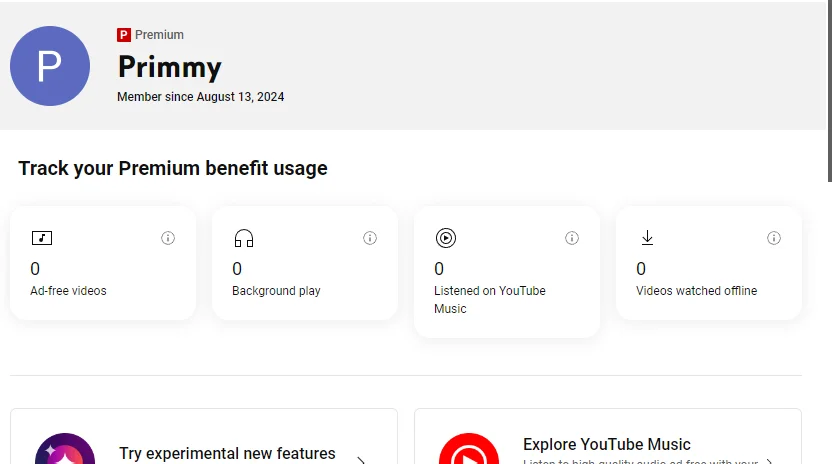The width and height of the screenshot is (832, 464).
Task: Open the Try experimental new features chevron
Action: click(361, 460)
